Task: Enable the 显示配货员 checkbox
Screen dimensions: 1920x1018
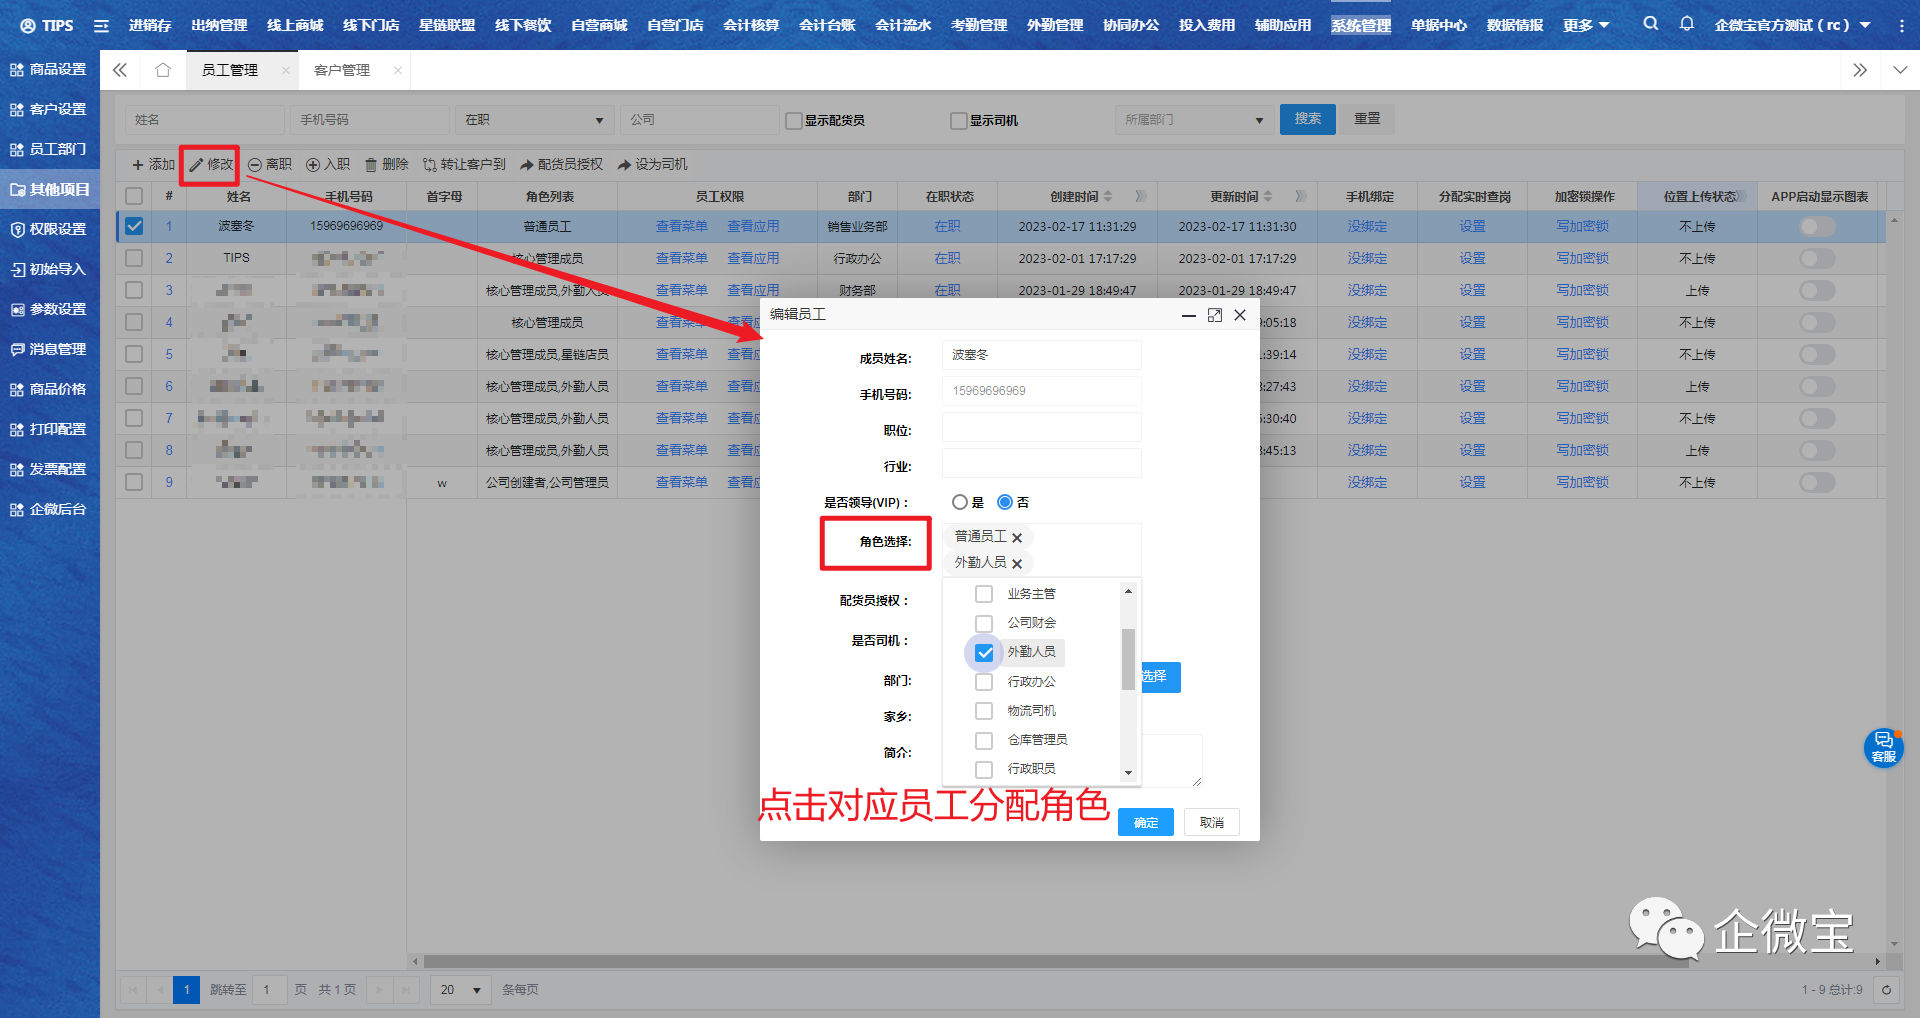Action: pyautogui.click(x=794, y=121)
